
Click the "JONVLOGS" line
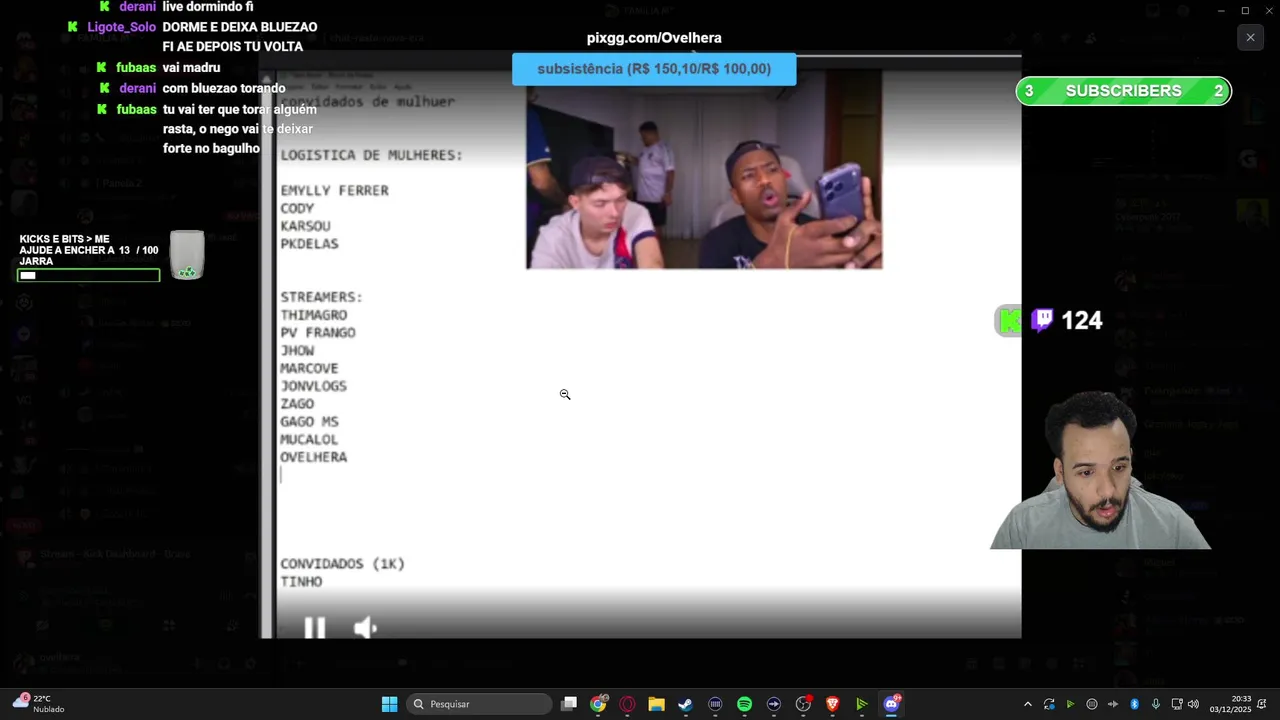[313, 386]
